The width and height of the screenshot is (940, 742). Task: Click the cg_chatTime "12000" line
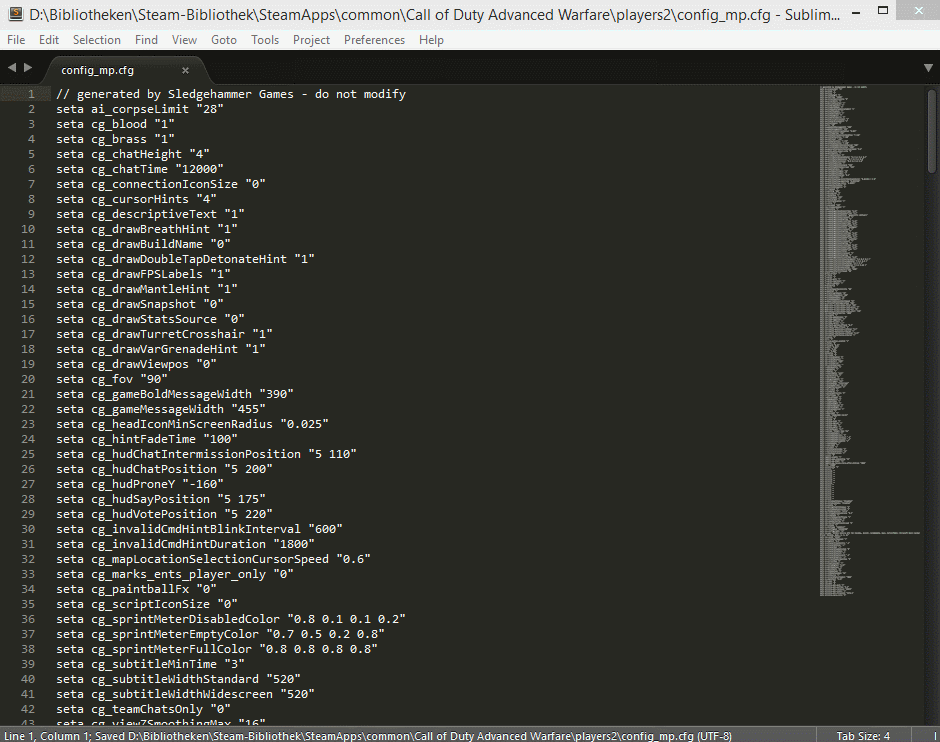140,169
